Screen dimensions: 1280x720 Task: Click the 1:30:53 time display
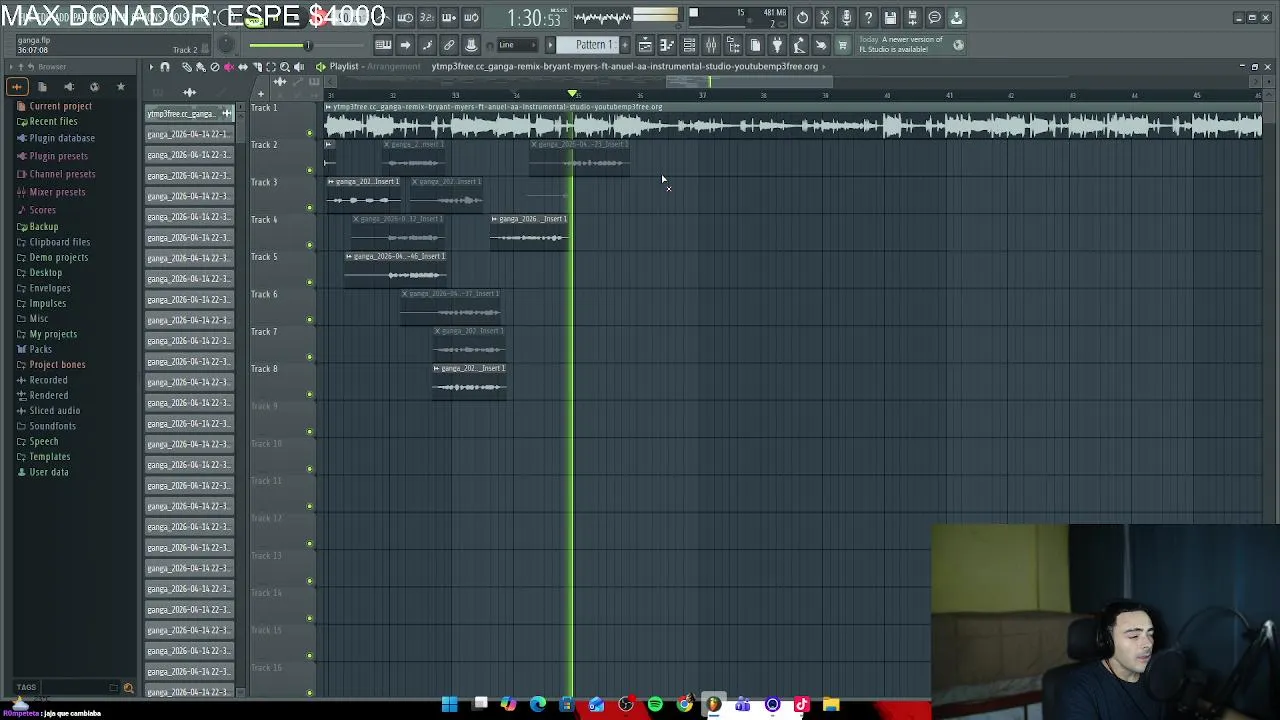tap(535, 18)
